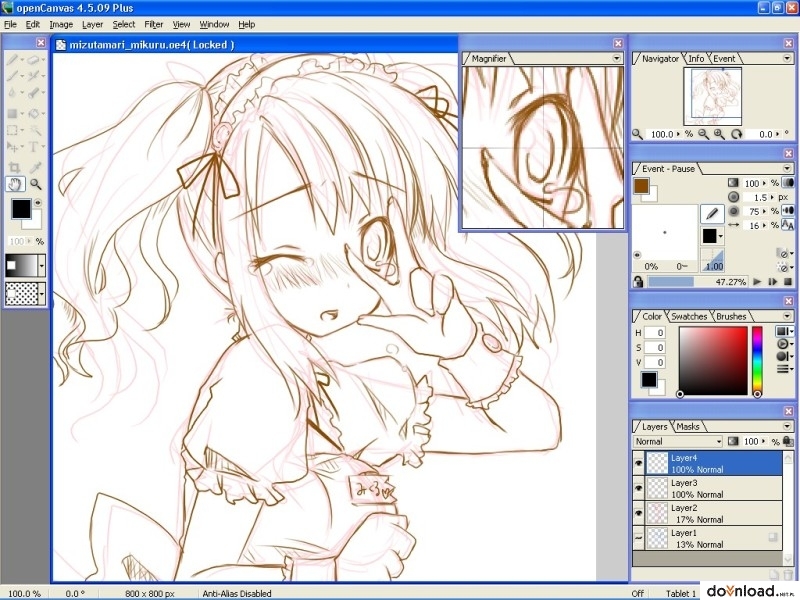Toggle pressure-to-size button beside 75 %
800x600 pixels.
(788, 211)
